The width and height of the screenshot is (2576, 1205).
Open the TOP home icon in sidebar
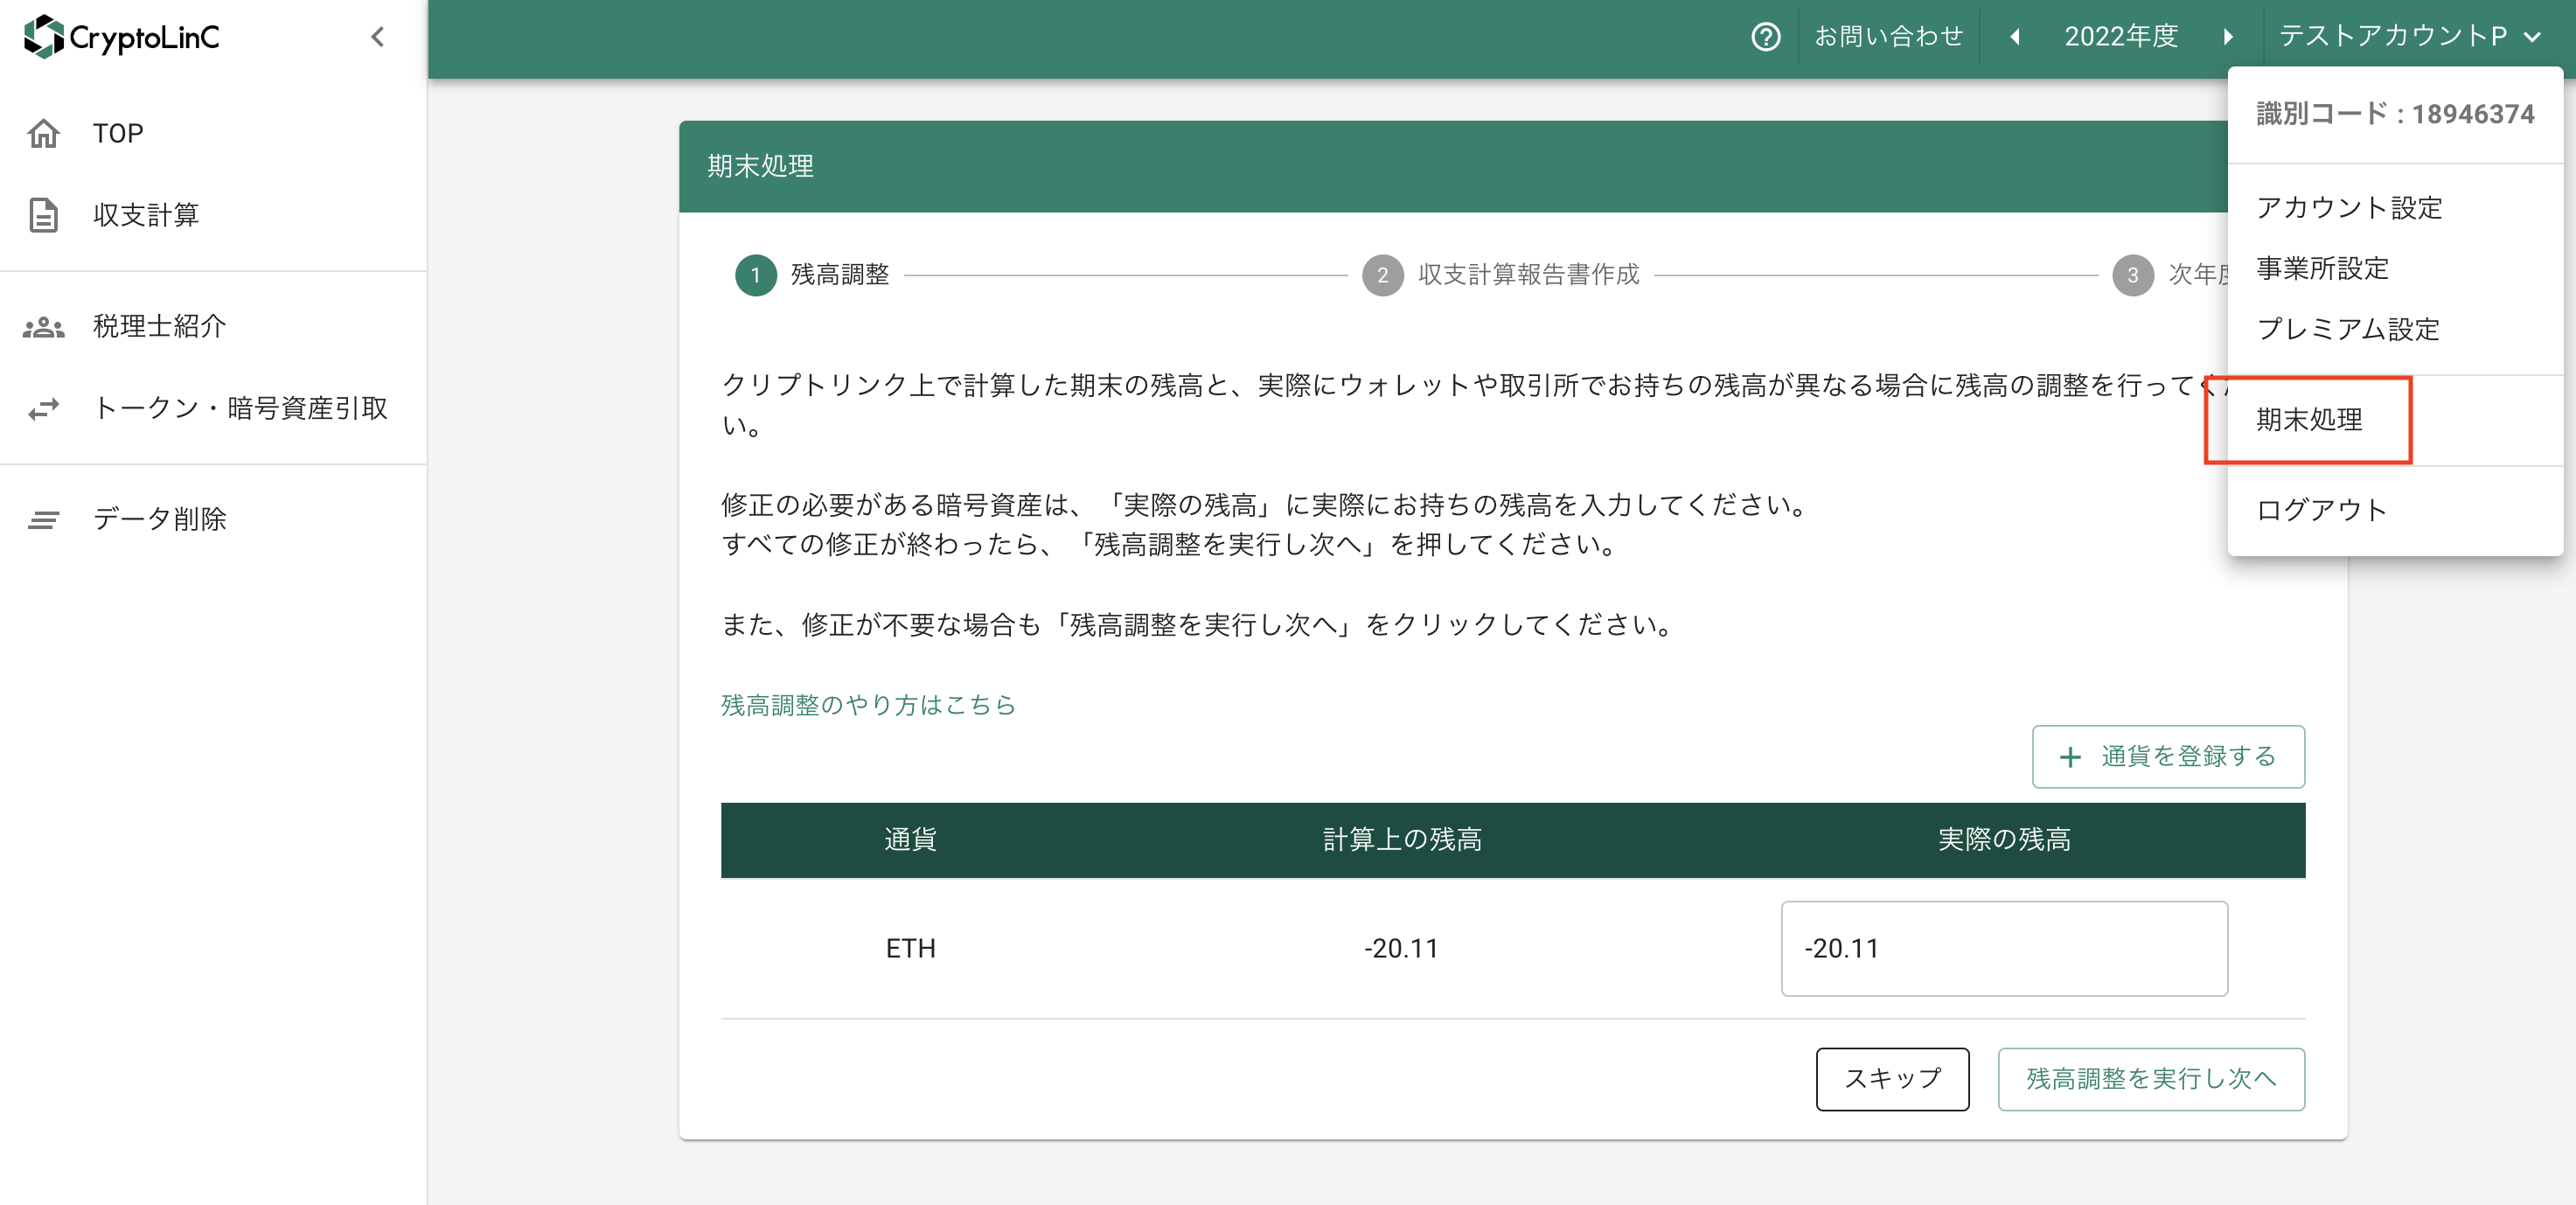(x=44, y=132)
